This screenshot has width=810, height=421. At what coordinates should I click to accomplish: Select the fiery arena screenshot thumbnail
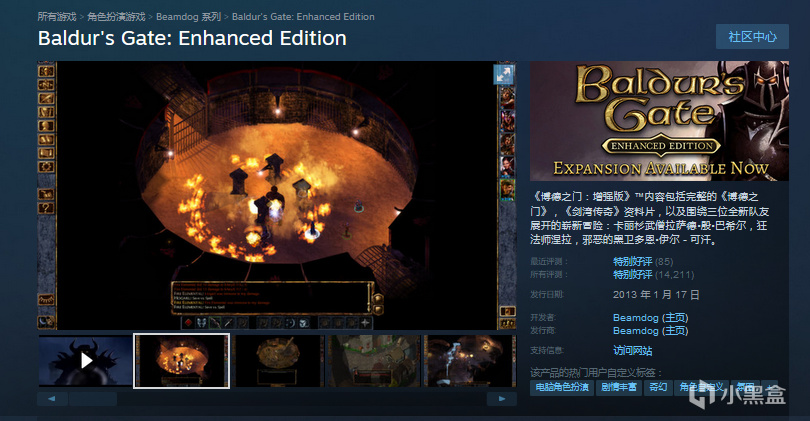181,361
